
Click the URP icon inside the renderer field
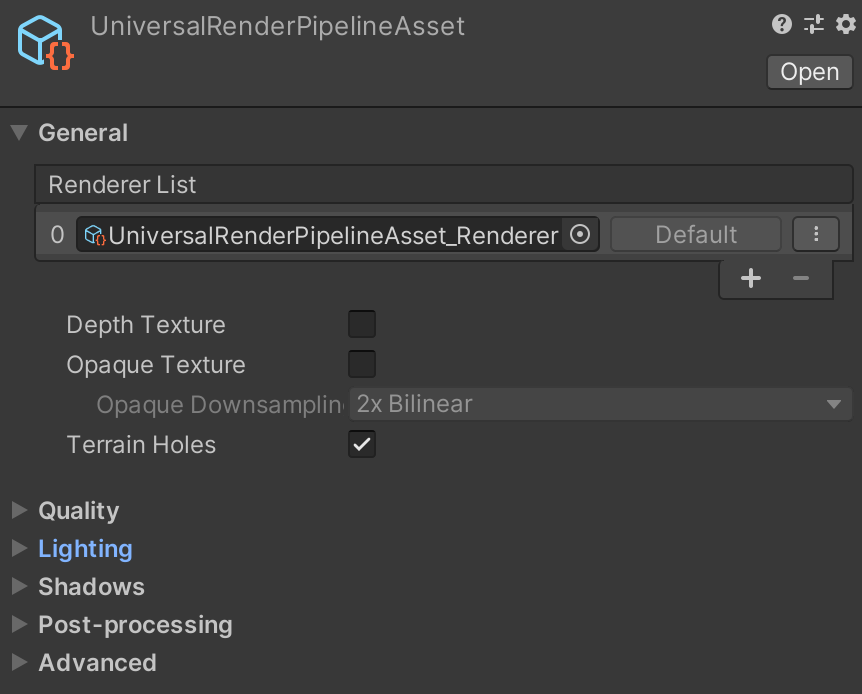pos(94,234)
